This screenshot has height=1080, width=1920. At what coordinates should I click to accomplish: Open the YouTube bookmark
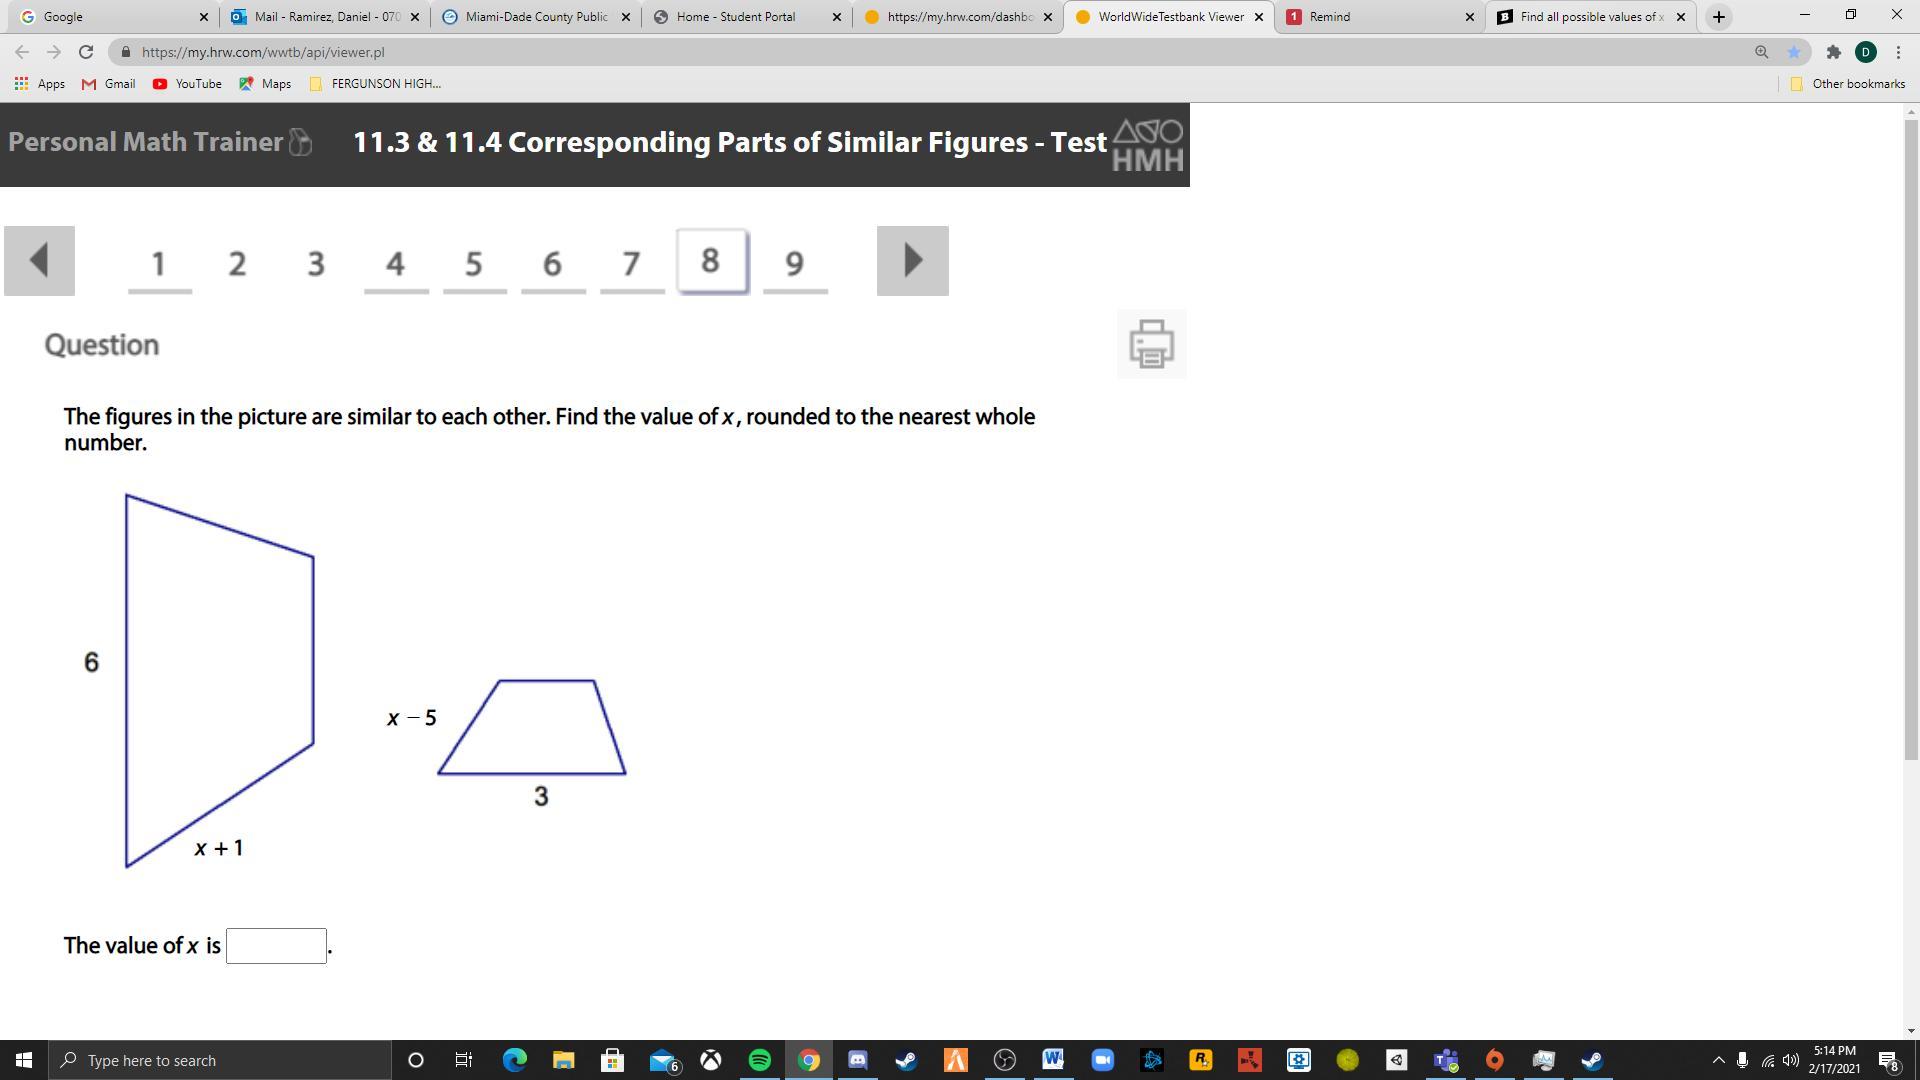[187, 84]
